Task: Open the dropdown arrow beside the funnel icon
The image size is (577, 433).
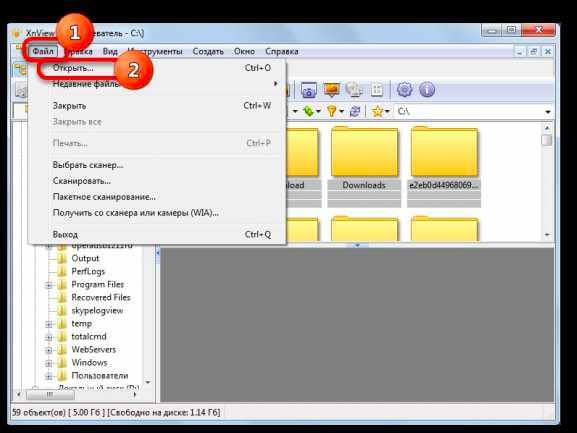Action: click(x=341, y=111)
